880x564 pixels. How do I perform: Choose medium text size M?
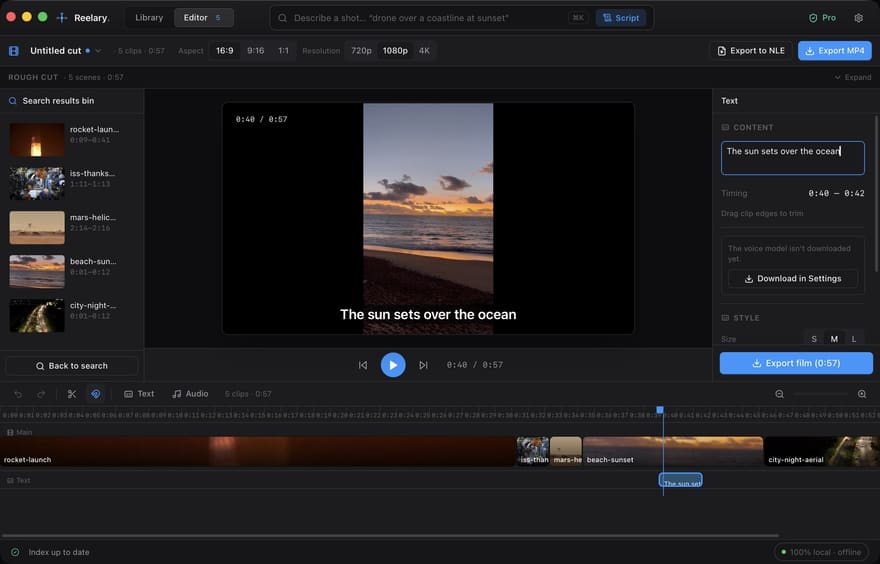tap(834, 339)
